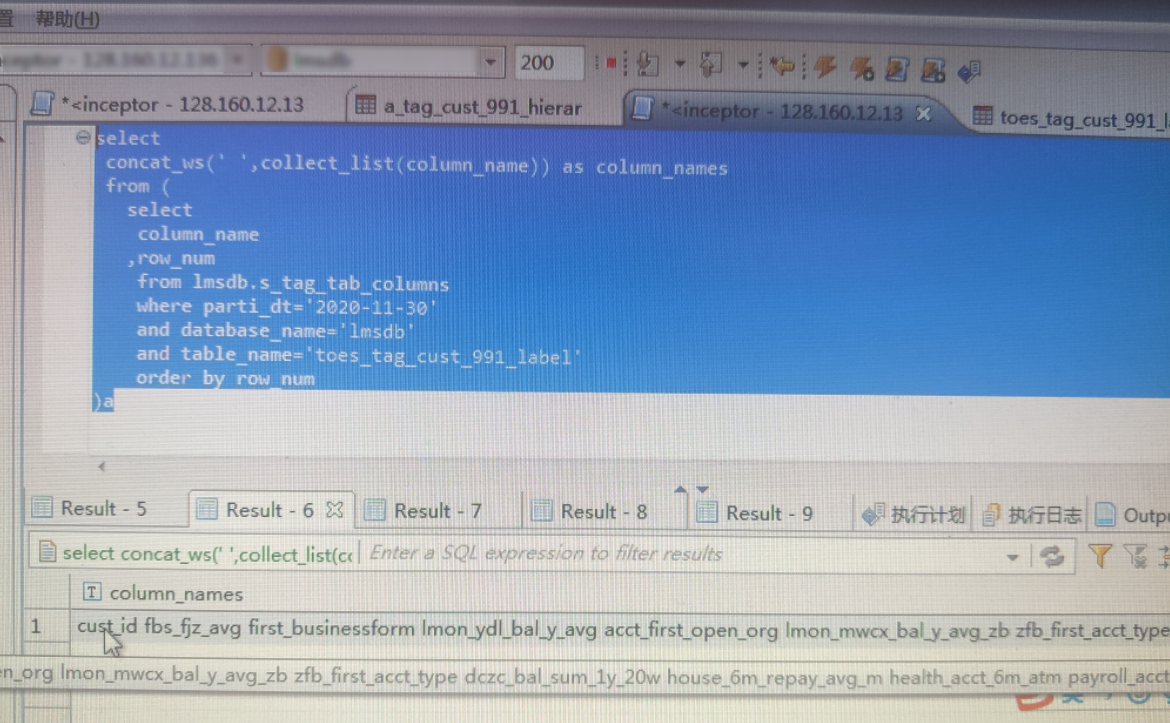Click the yellow filter funnel icon
Screen dimensions: 1170x723
[1099, 555]
